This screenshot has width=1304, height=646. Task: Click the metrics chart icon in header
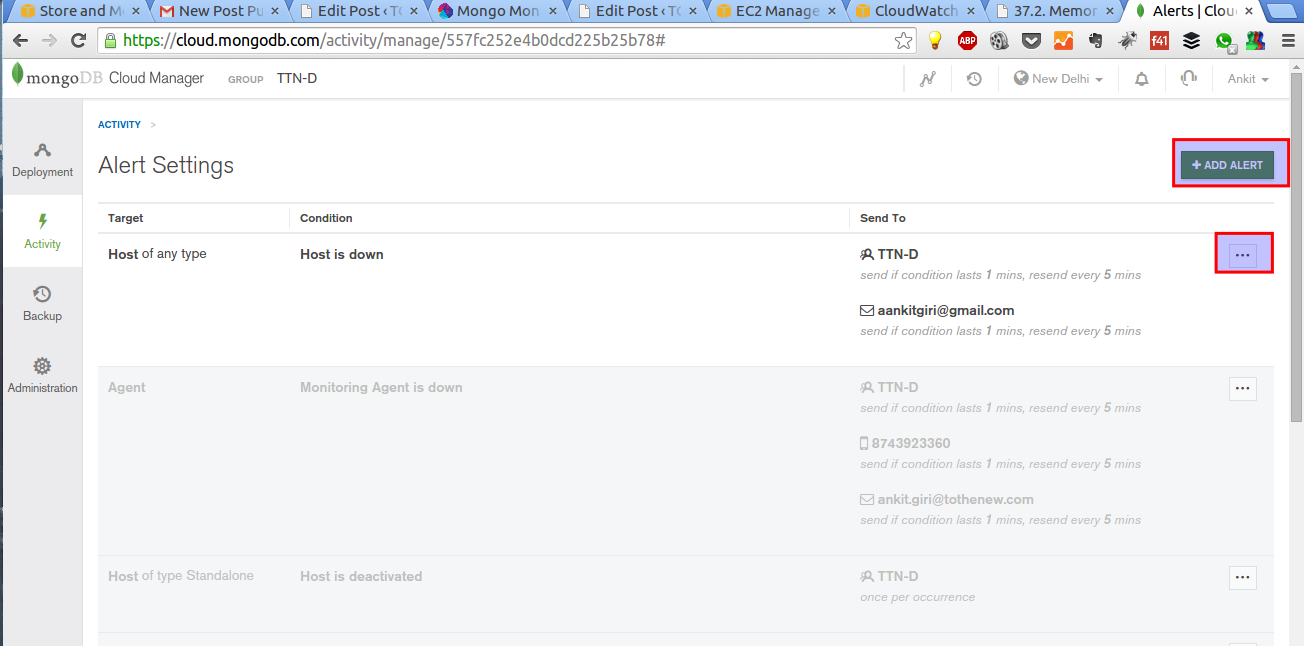(x=928, y=79)
